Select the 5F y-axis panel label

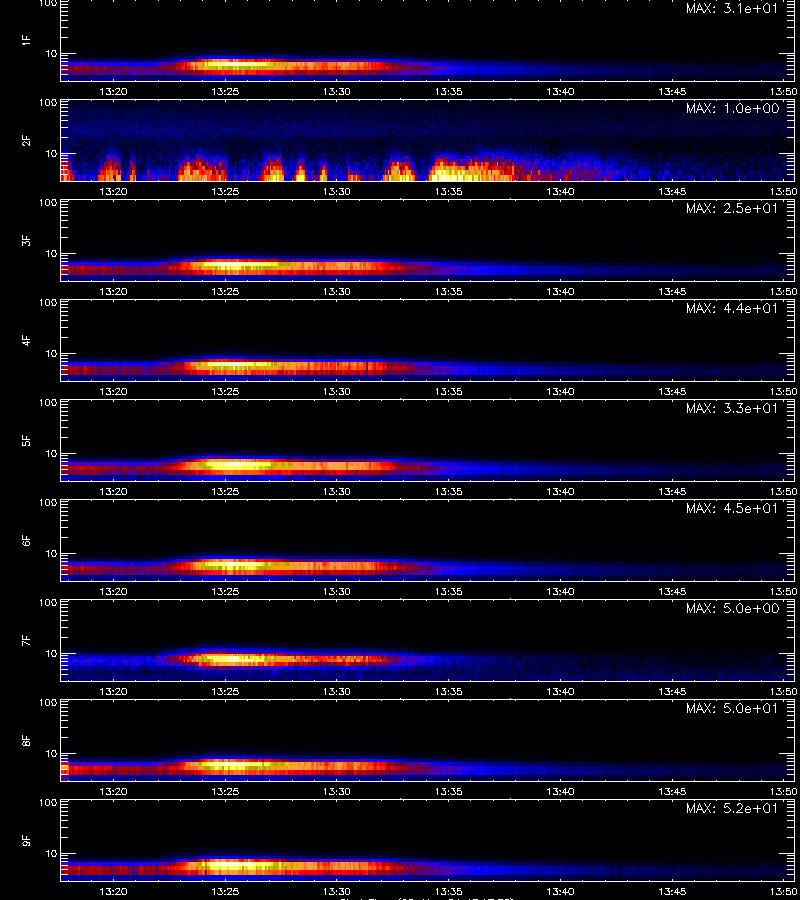tap(26, 440)
